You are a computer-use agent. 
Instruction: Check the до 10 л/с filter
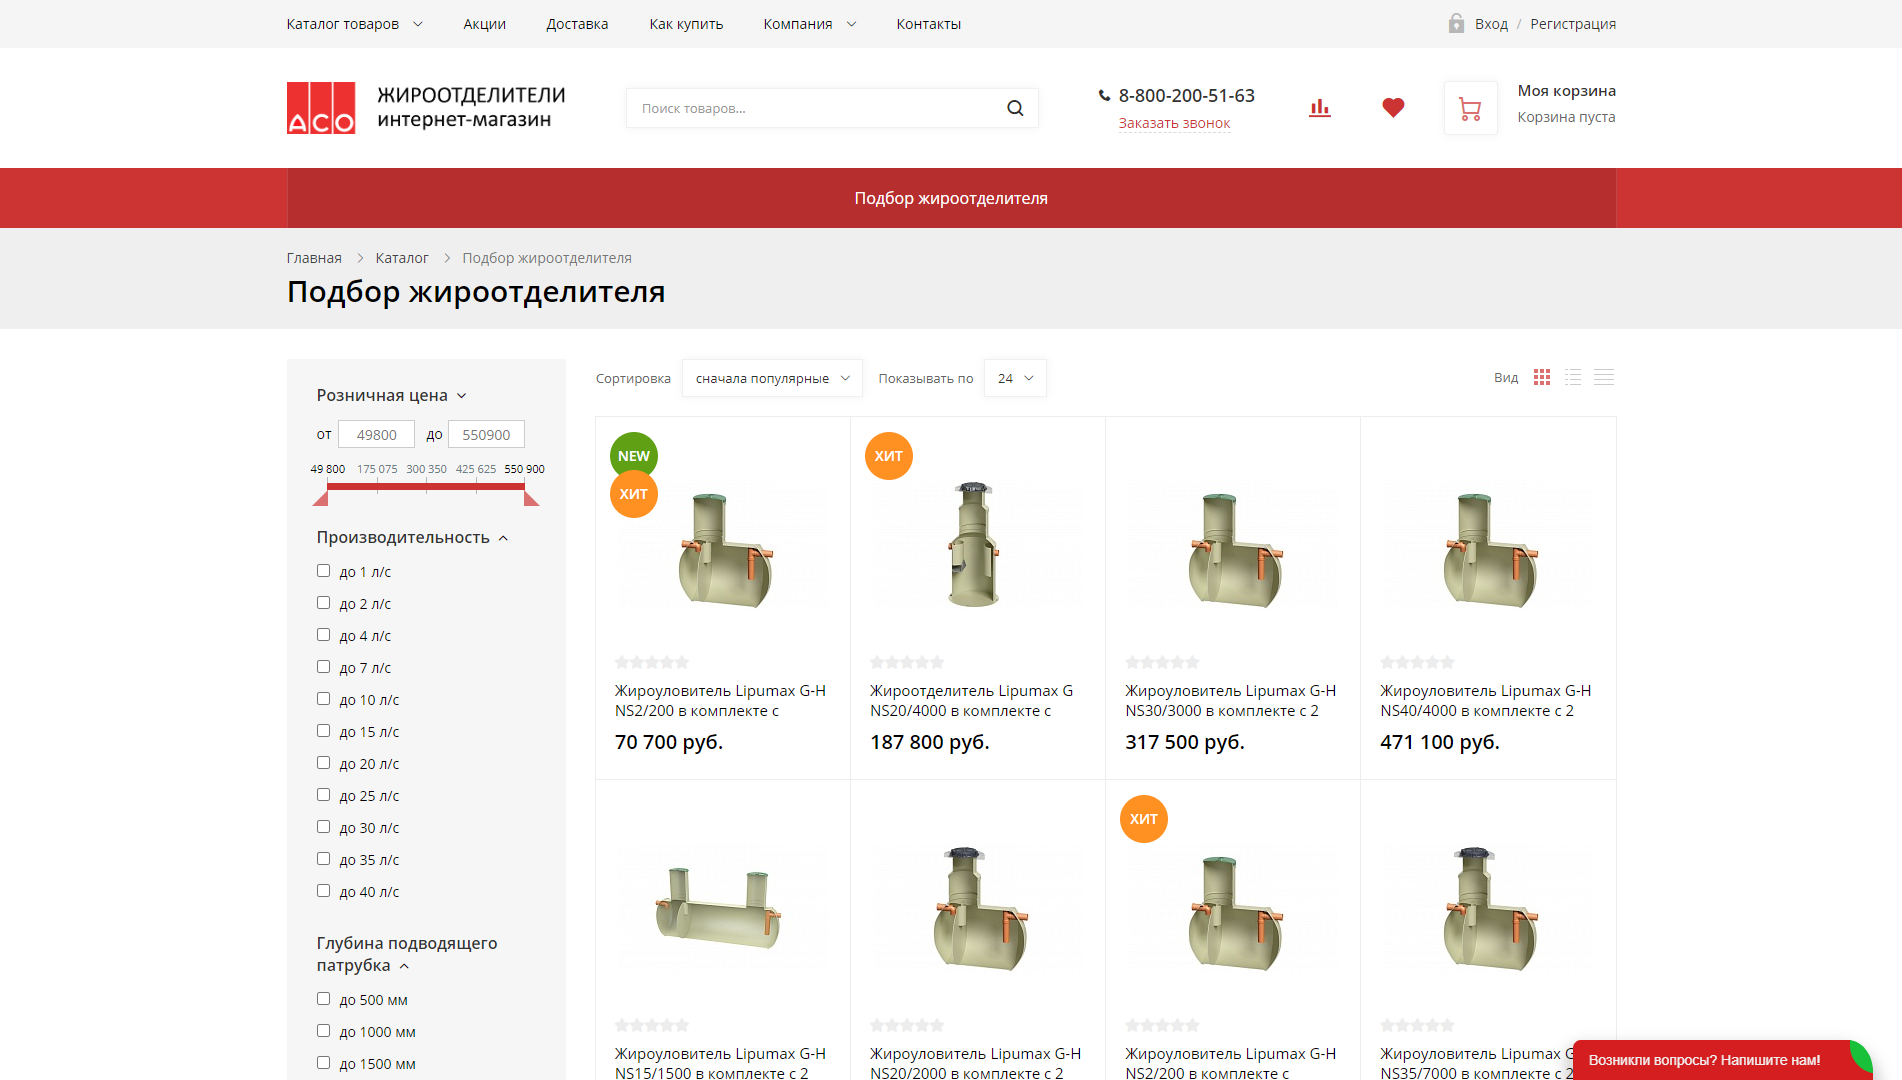(323, 699)
